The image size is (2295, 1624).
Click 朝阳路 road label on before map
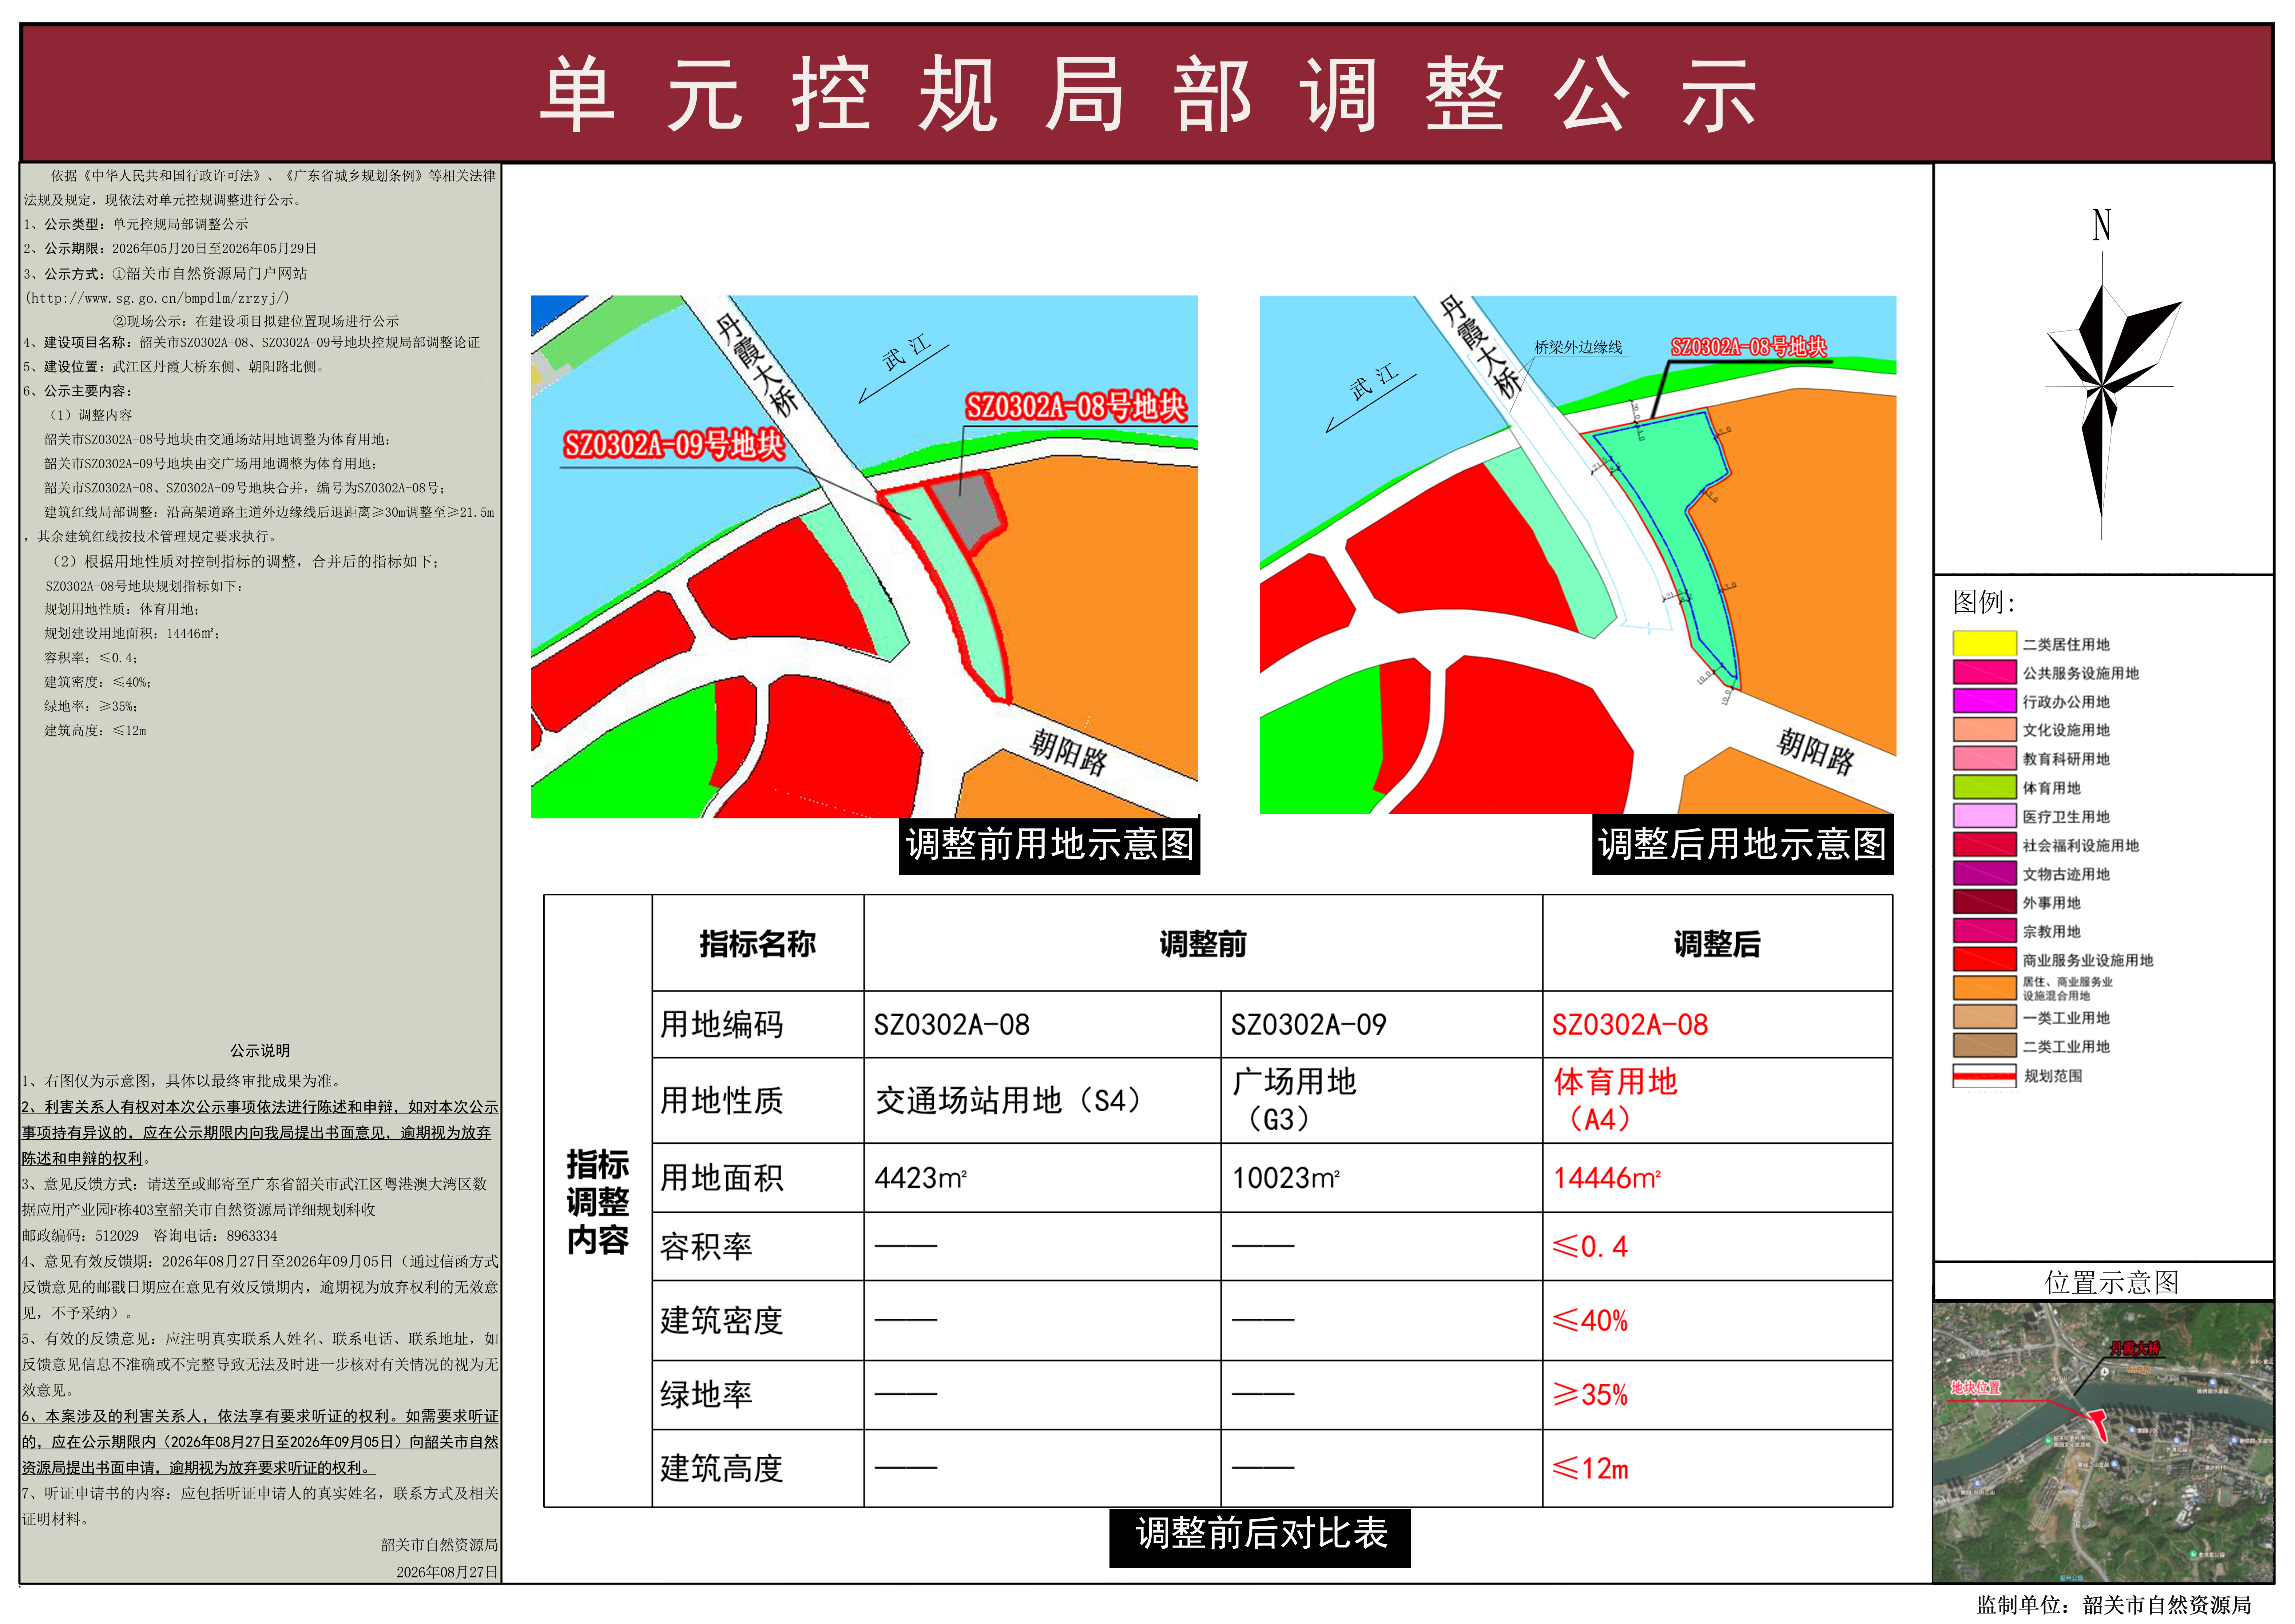pyautogui.click(x=1069, y=753)
